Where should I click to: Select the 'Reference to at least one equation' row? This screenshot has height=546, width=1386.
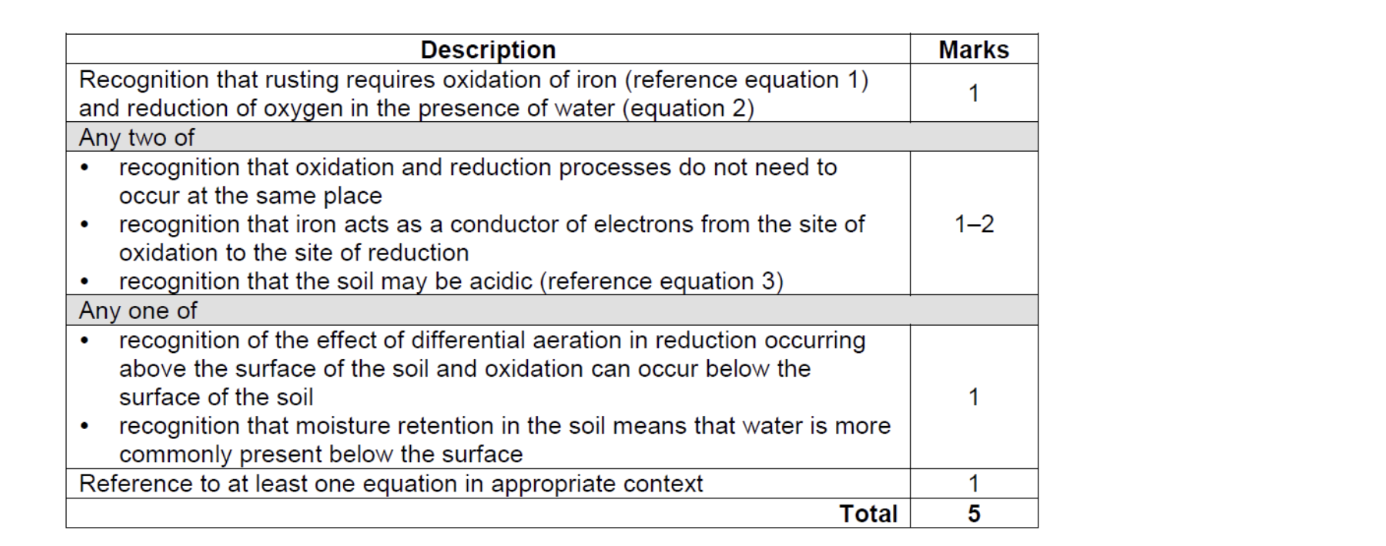[x=391, y=484]
